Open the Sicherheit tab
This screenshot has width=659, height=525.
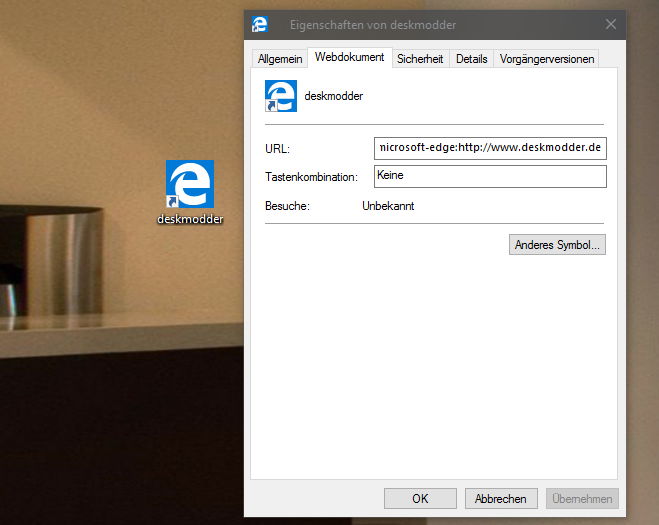(420, 59)
